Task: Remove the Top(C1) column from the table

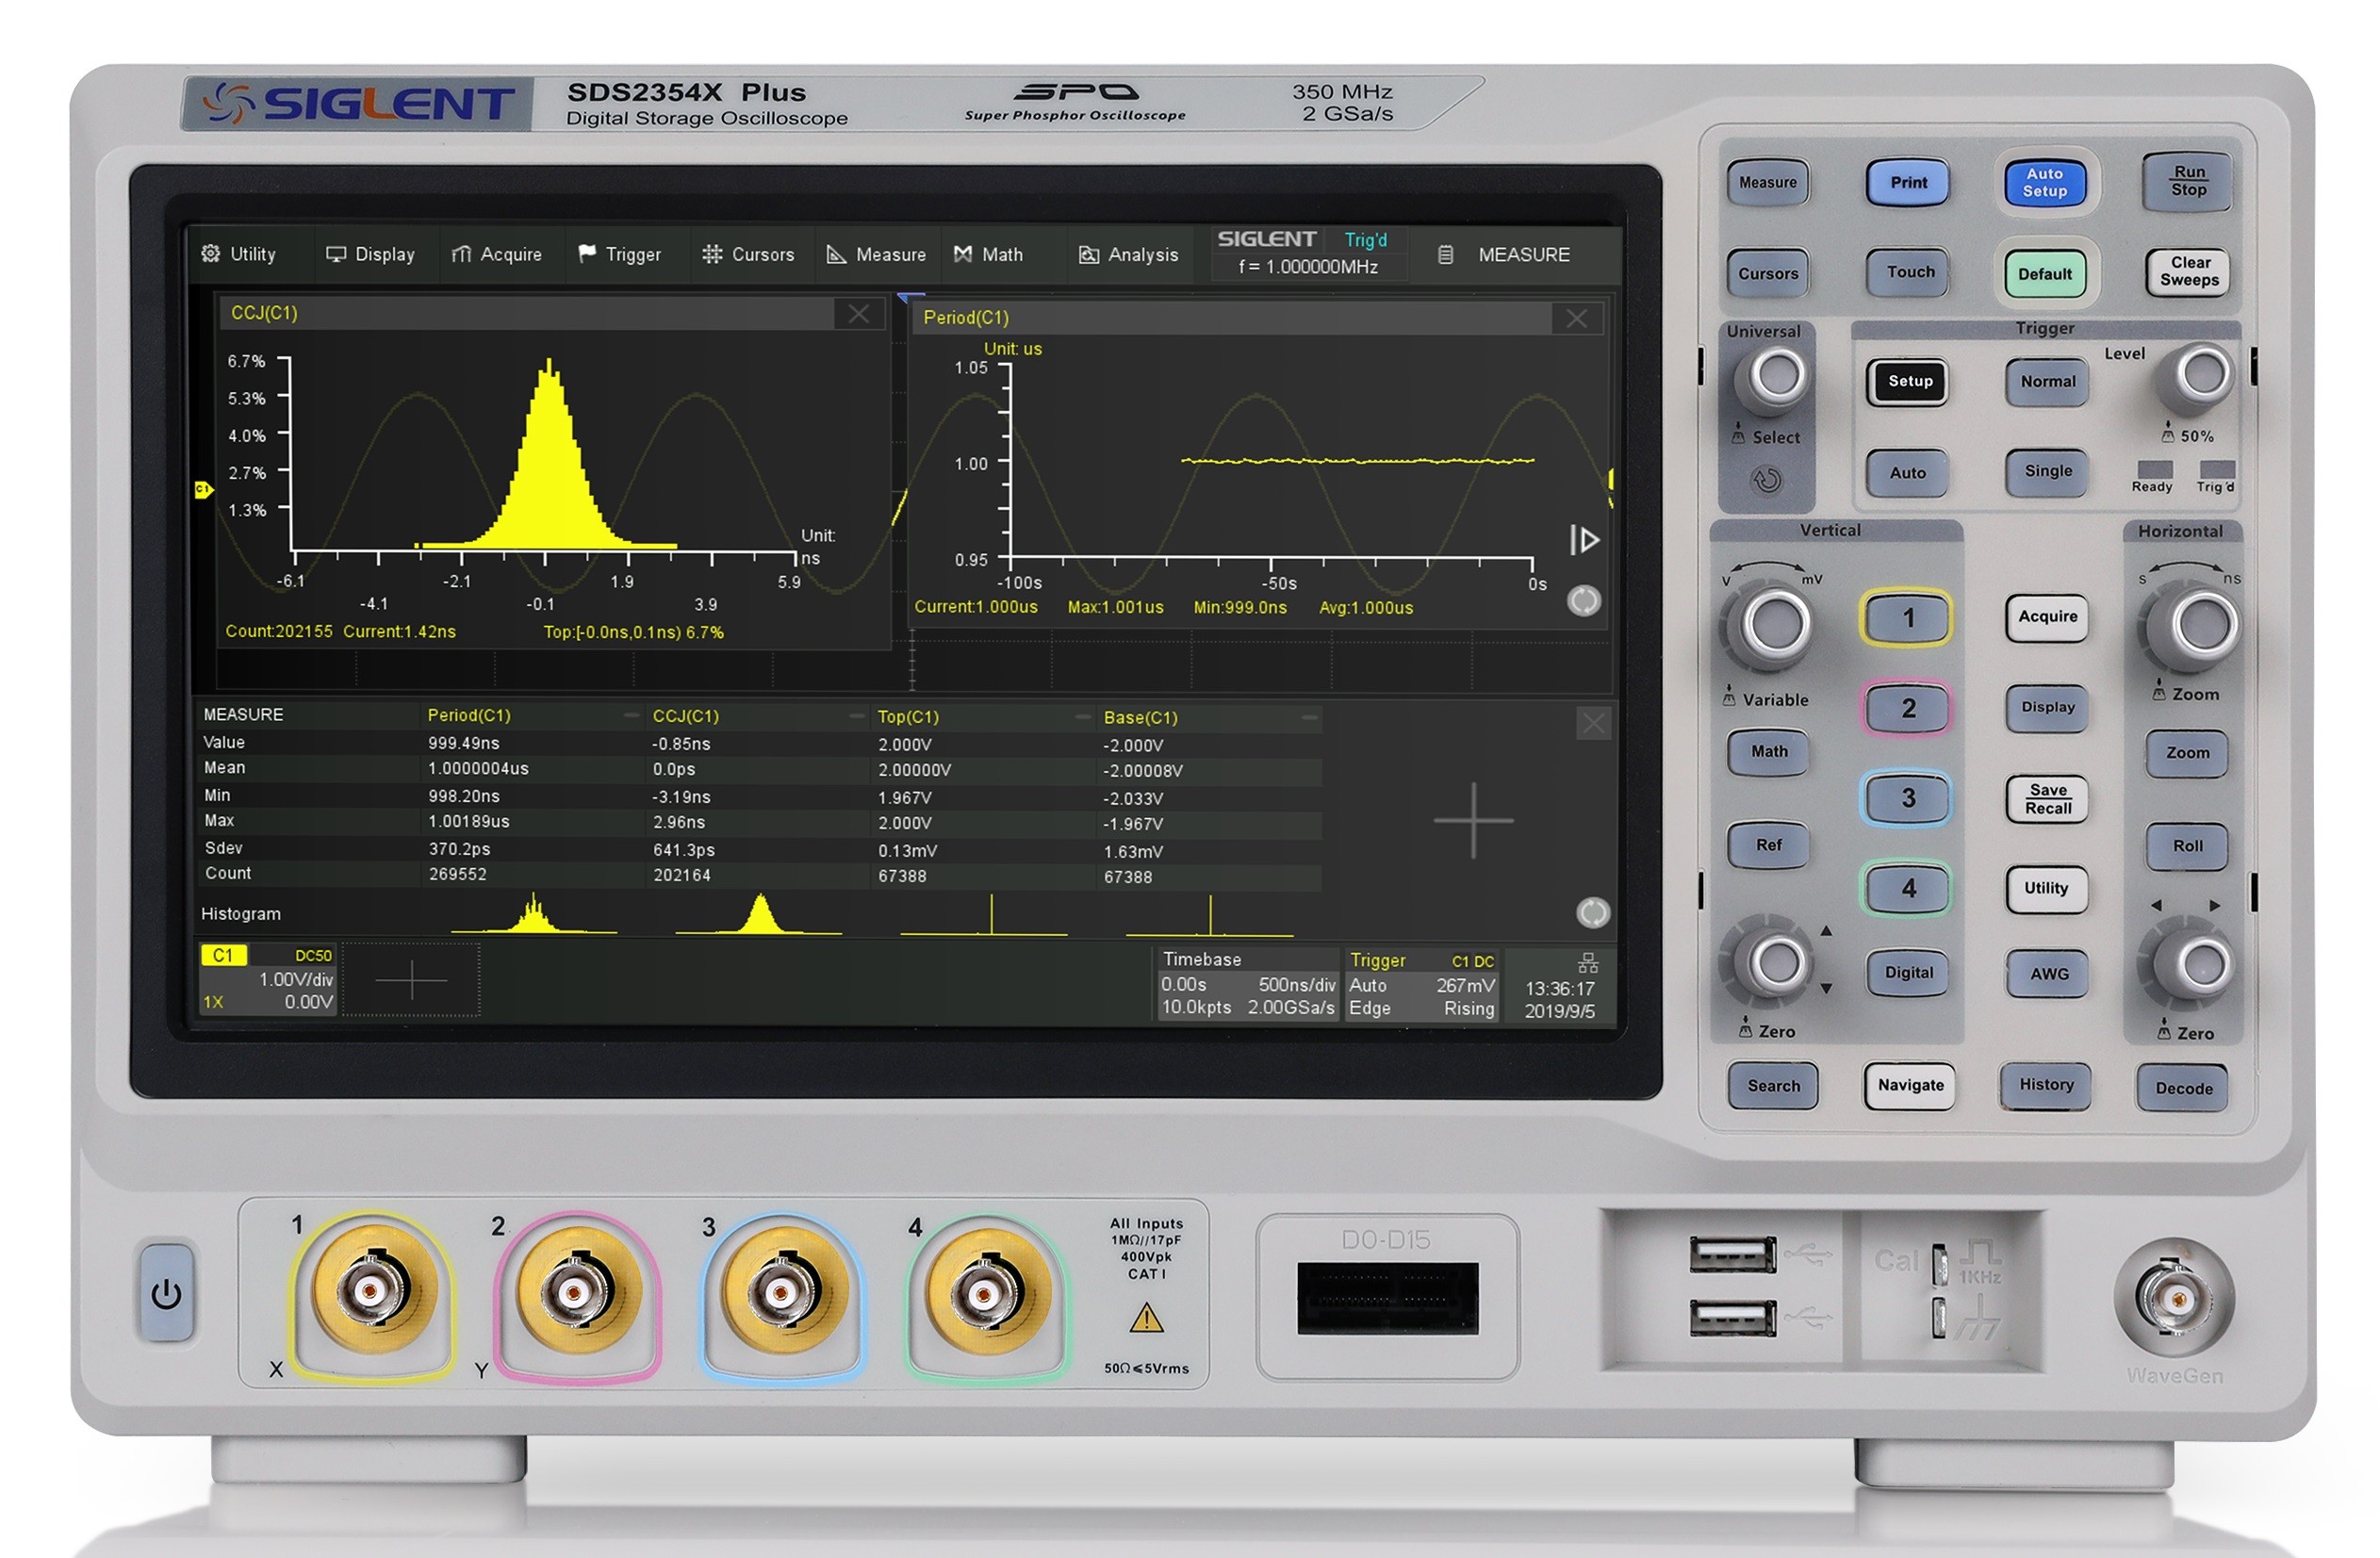Action: (1083, 717)
